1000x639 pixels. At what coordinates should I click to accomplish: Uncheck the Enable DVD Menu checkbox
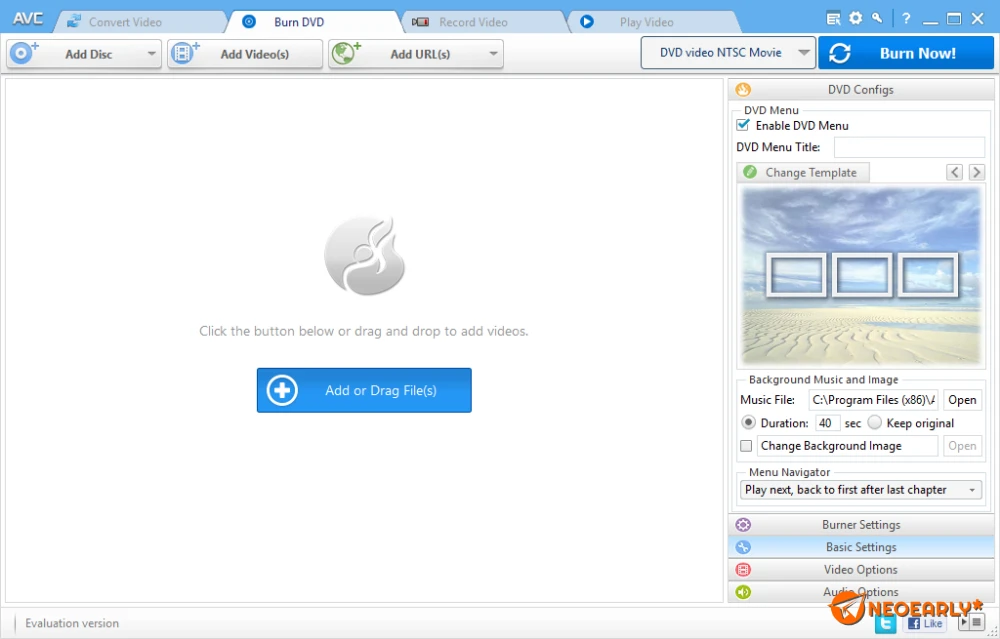(x=743, y=125)
